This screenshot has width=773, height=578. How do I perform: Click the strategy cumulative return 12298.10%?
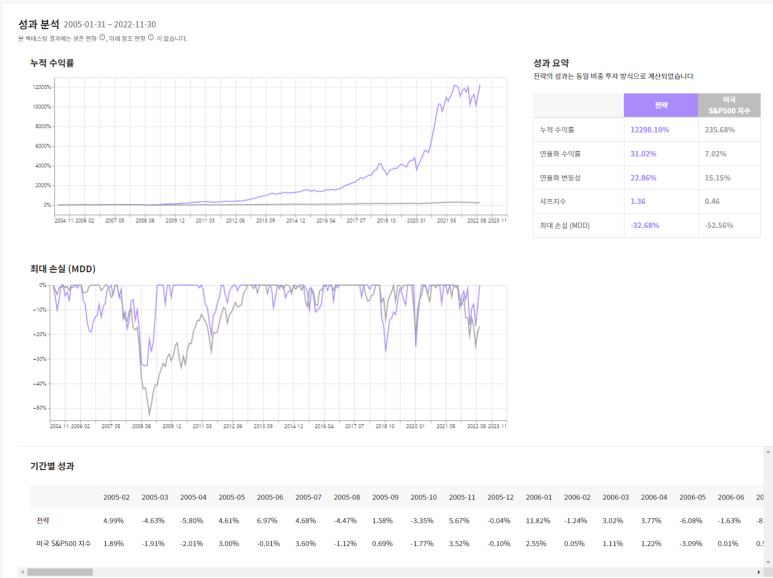coord(649,129)
